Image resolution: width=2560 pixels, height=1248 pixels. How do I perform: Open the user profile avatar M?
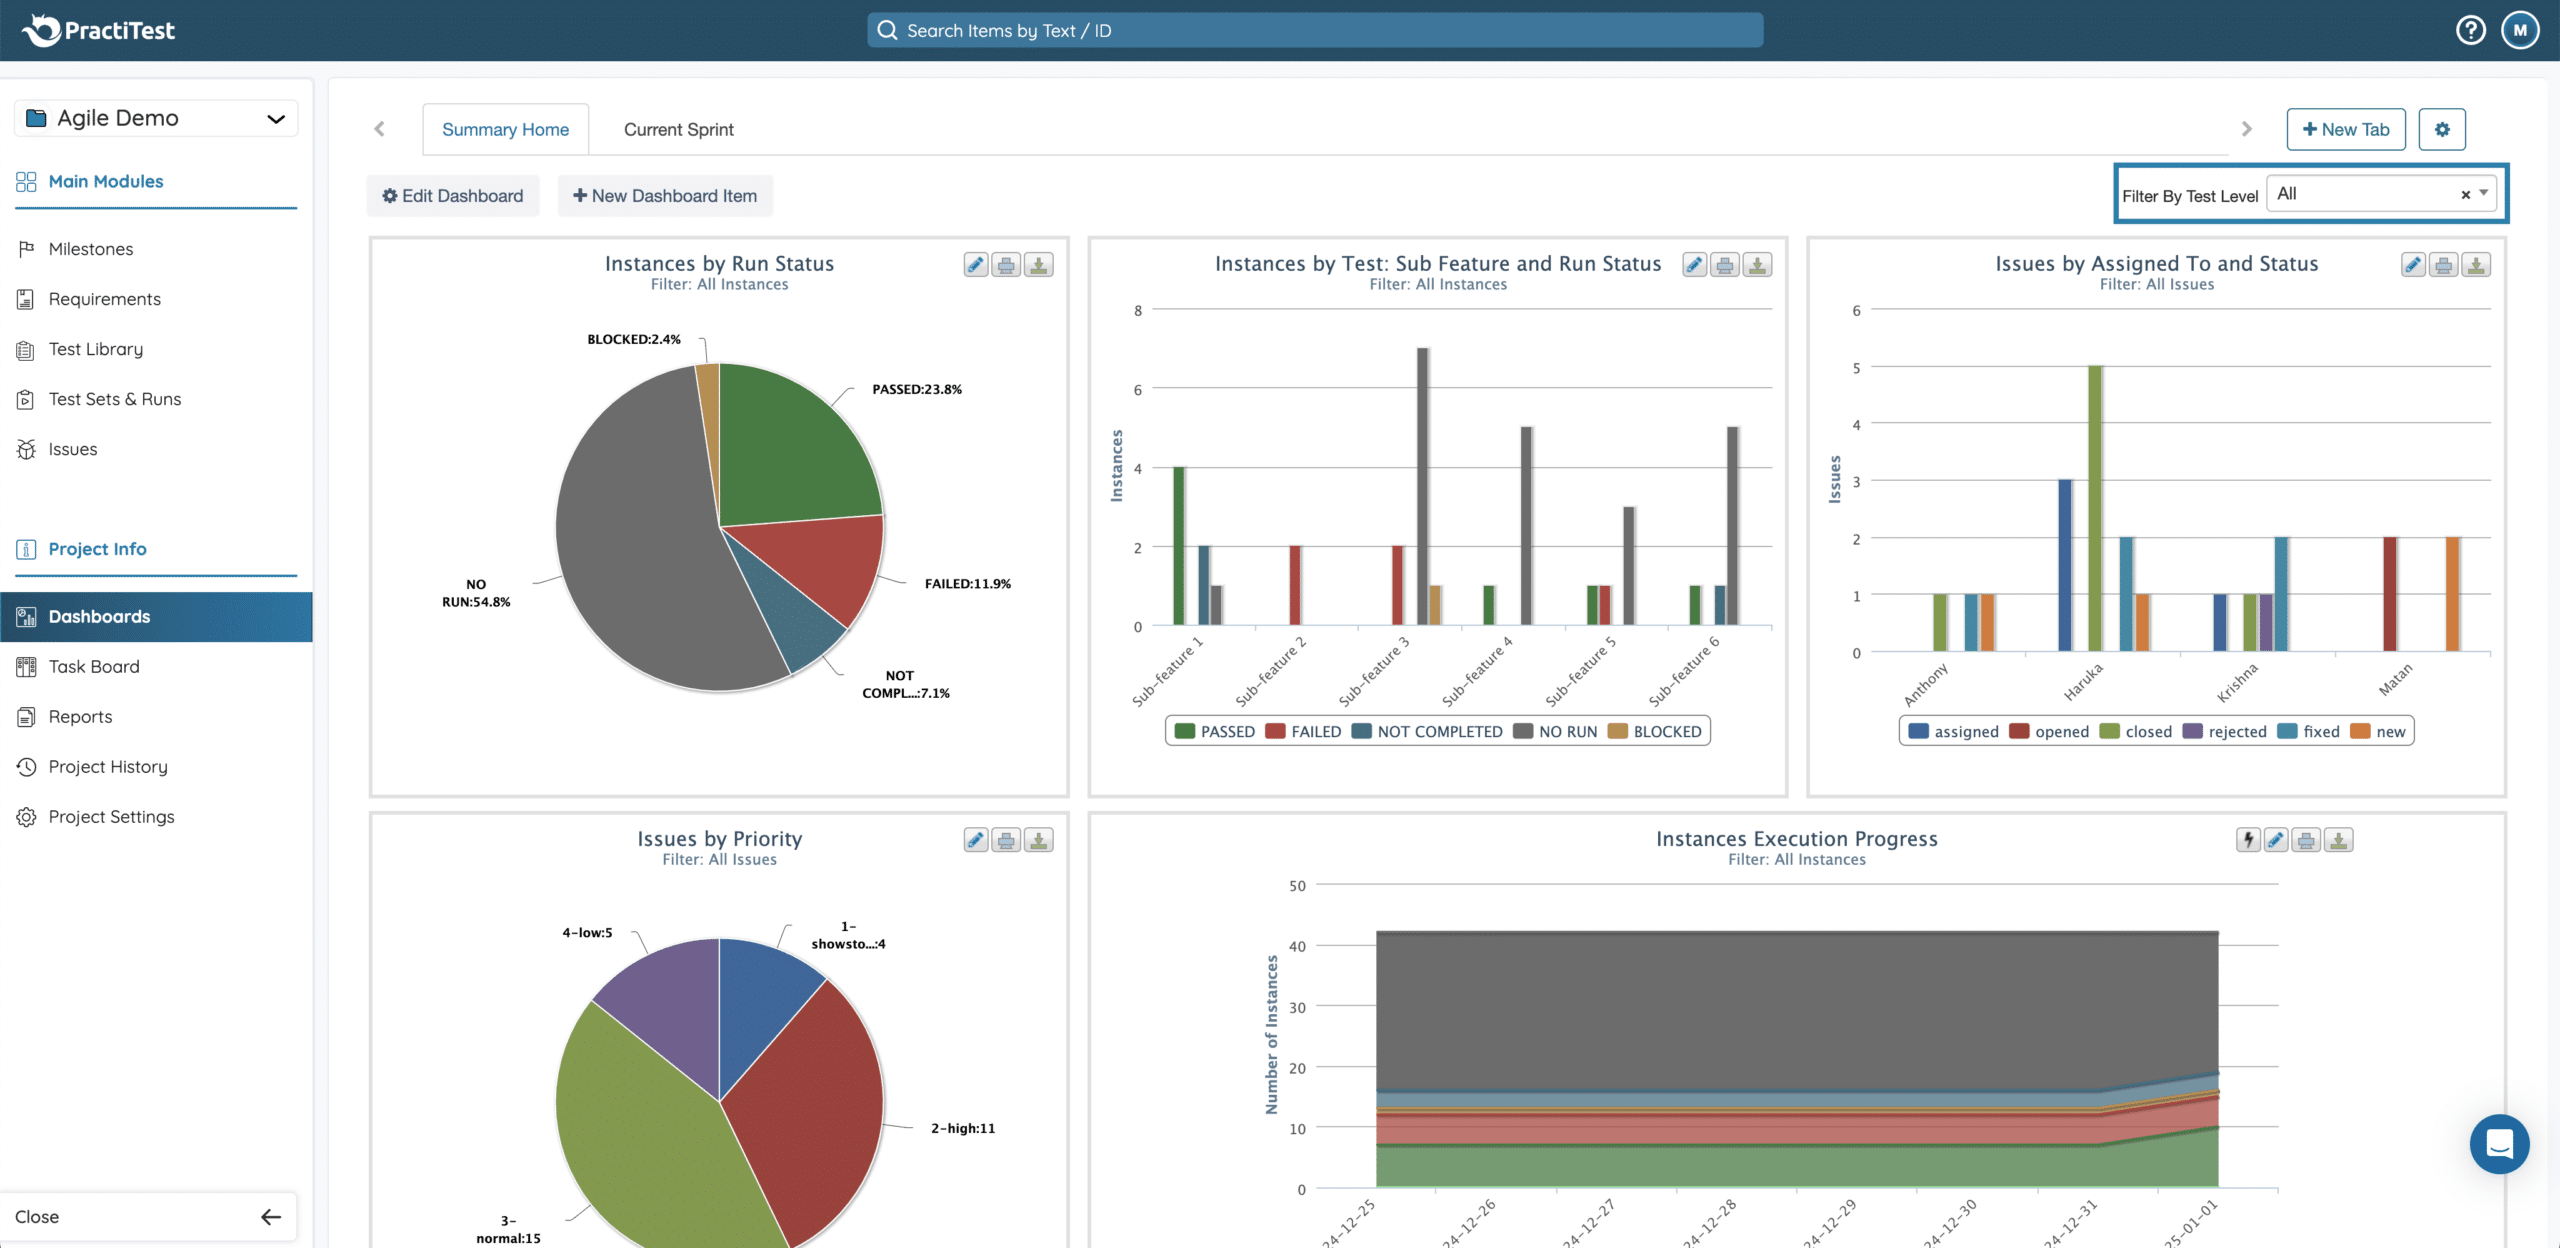(x=2520, y=30)
